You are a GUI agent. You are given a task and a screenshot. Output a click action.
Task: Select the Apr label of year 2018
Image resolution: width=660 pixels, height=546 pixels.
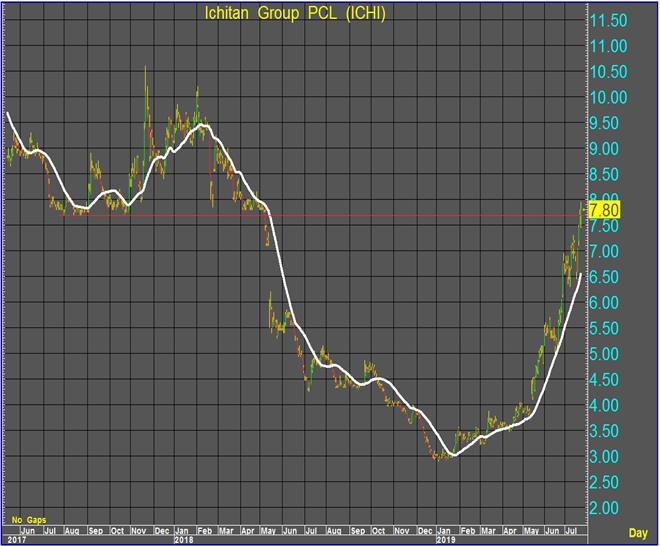coord(248,530)
